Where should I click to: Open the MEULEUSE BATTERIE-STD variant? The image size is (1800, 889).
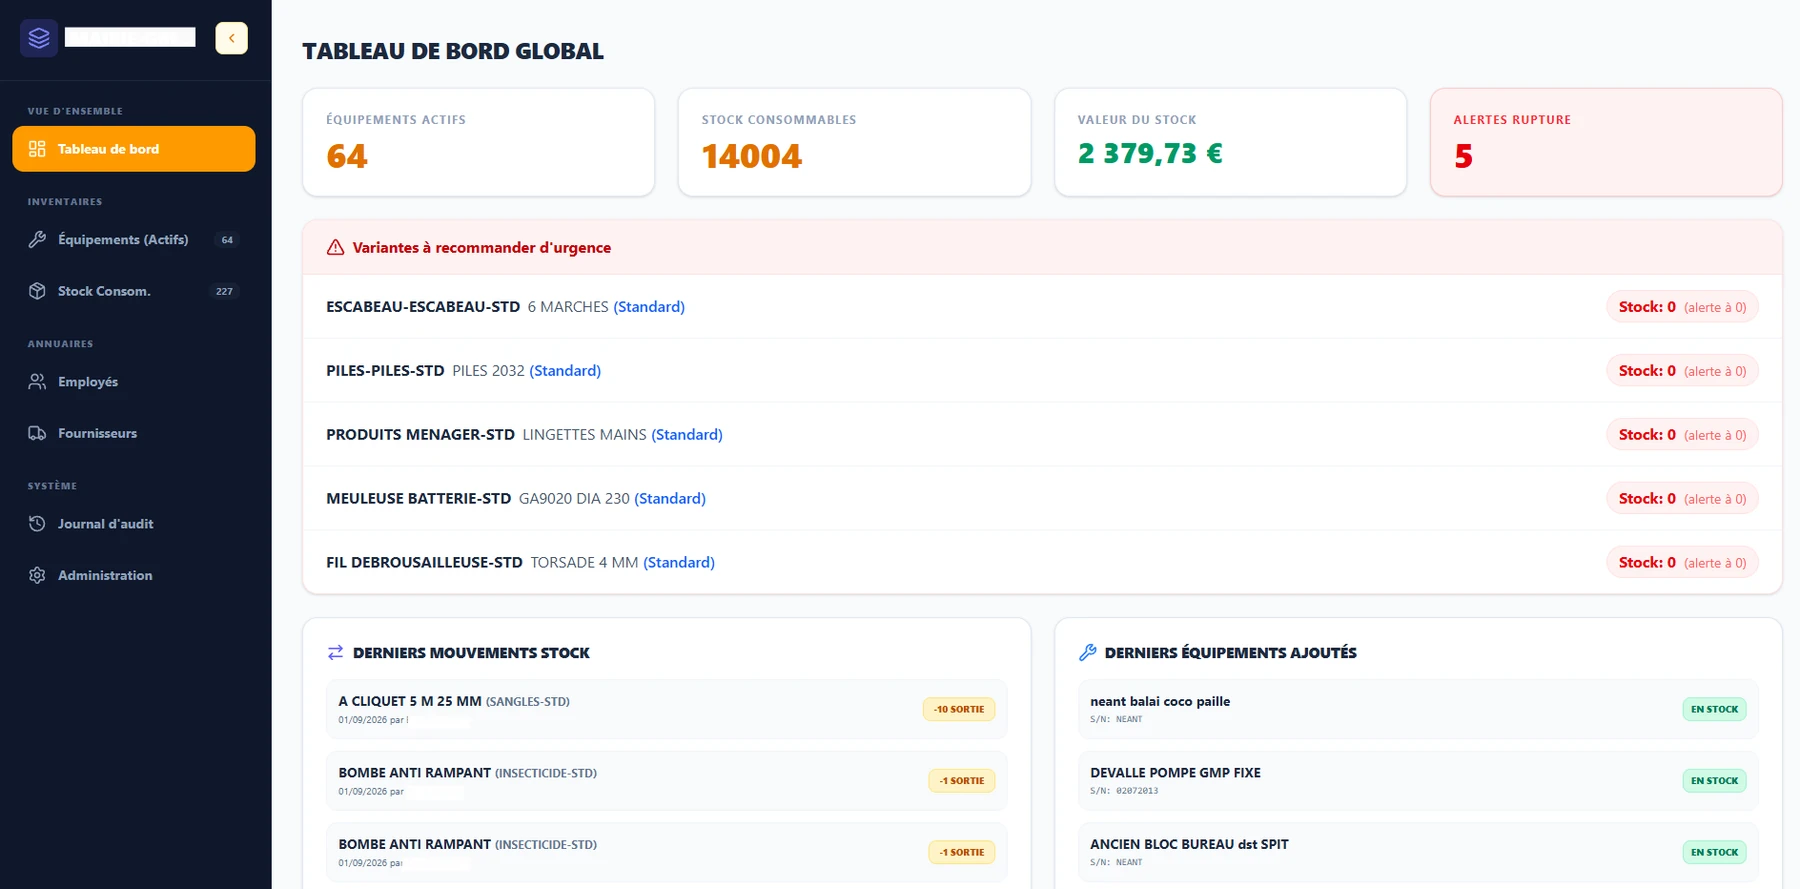click(1042, 499)
